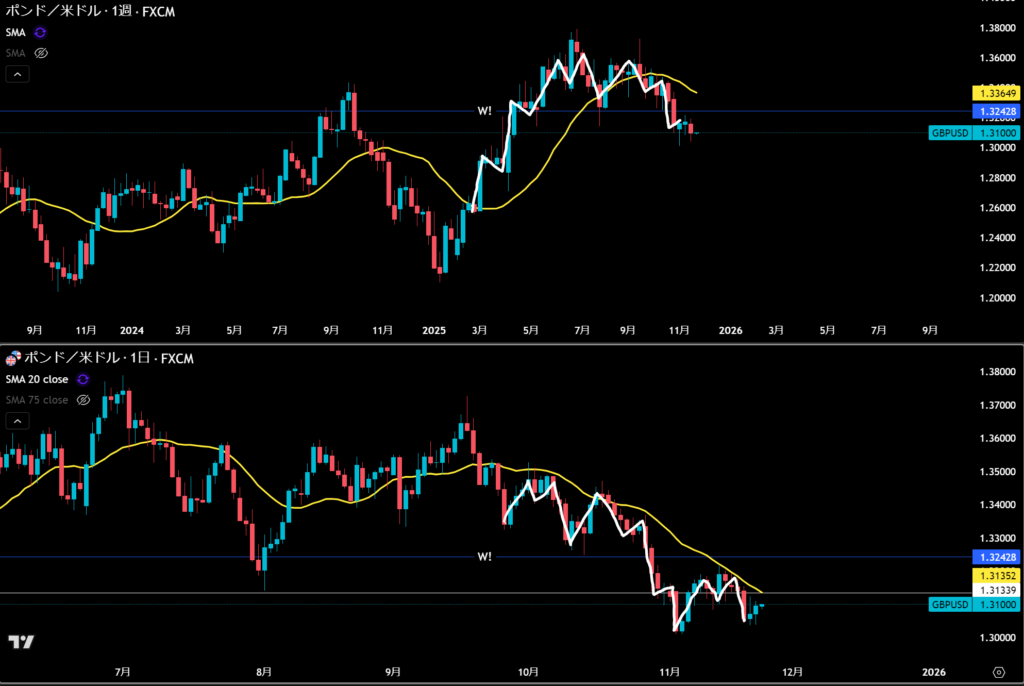Viewport: 1024px width, 686px height.
Task: Select the yellow 1.31352 tag on daily axis
Action: (995, 576)
